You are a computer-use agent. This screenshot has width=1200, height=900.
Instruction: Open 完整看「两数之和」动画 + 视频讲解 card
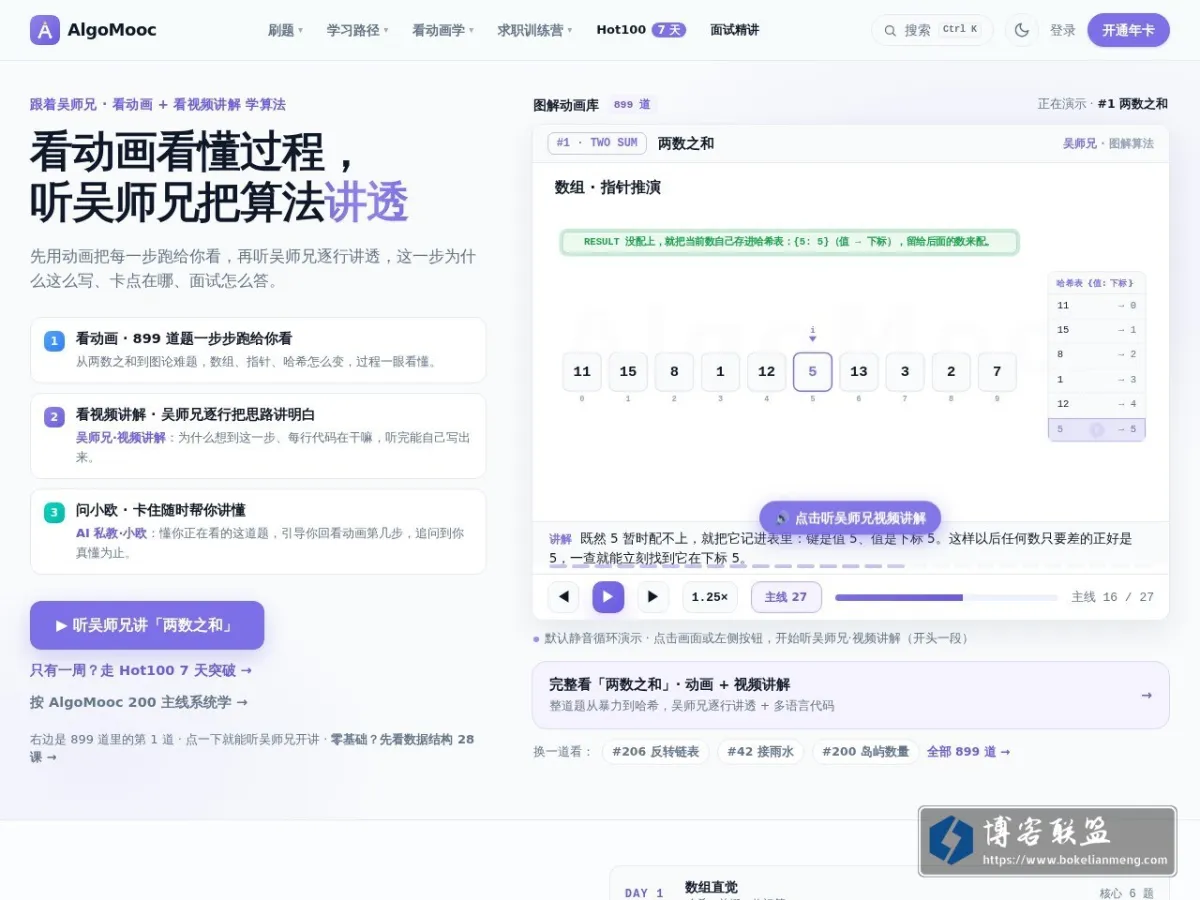click(850, 695)
